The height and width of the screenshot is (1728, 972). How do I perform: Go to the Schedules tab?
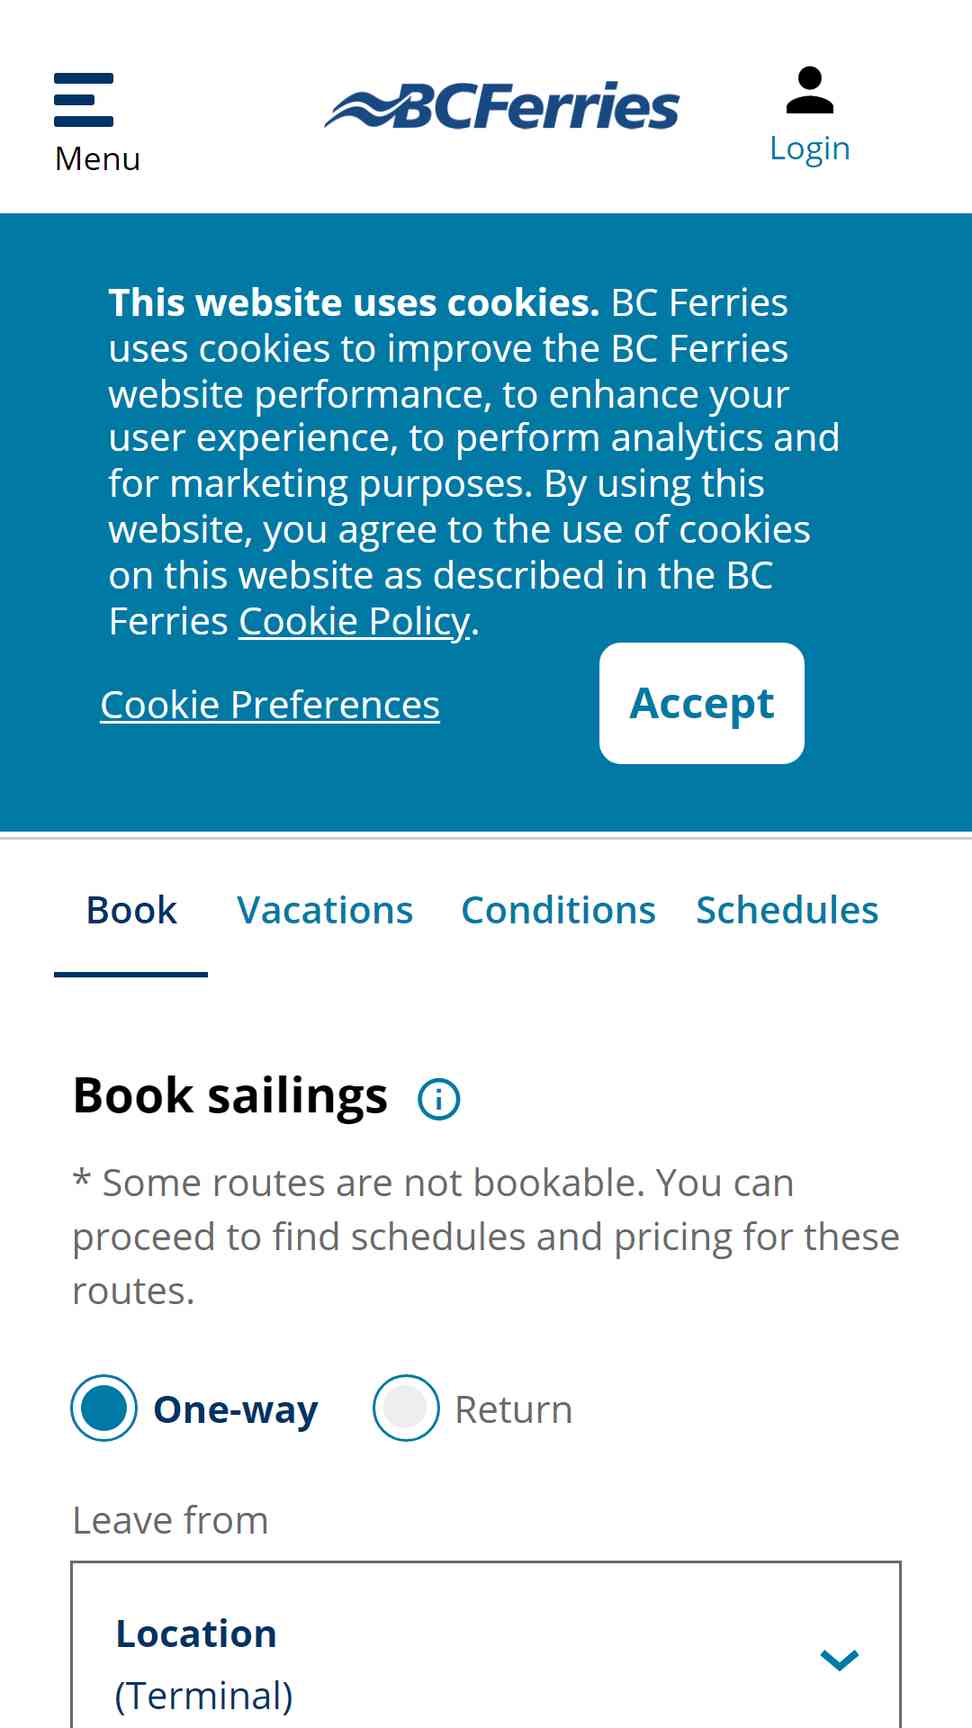787,910
